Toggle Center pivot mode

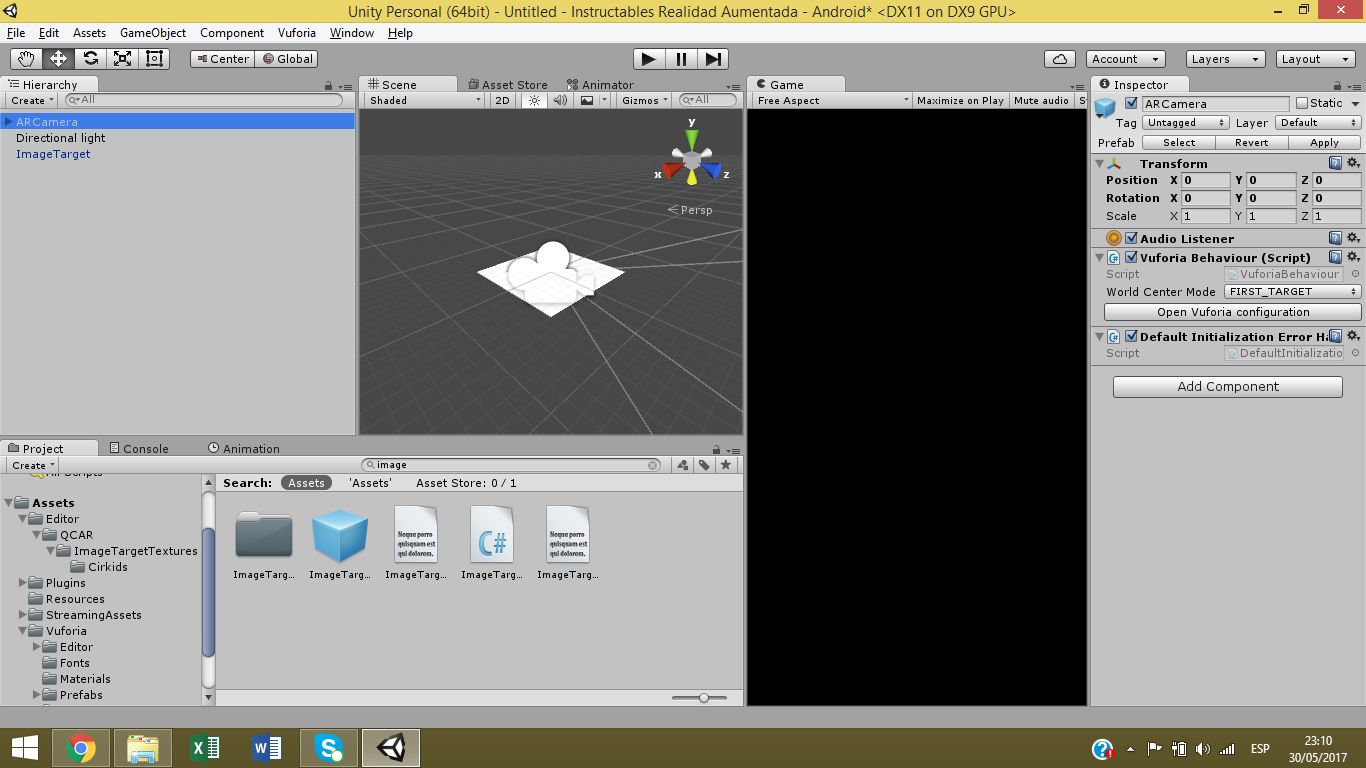pyautogui.click(x=223, y=59)
